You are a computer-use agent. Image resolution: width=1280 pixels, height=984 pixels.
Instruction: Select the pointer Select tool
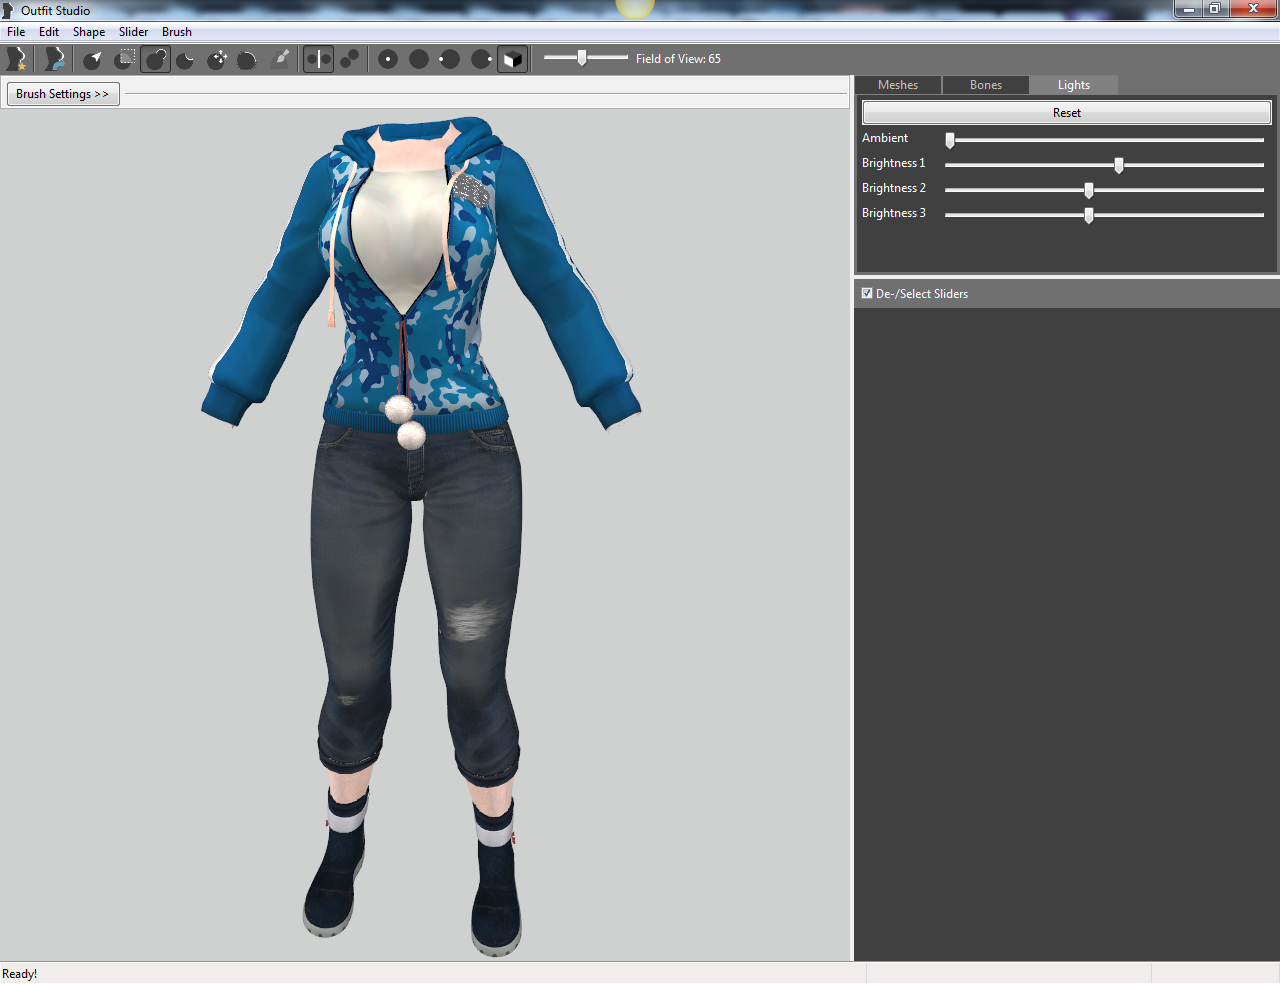click(93, 59)
